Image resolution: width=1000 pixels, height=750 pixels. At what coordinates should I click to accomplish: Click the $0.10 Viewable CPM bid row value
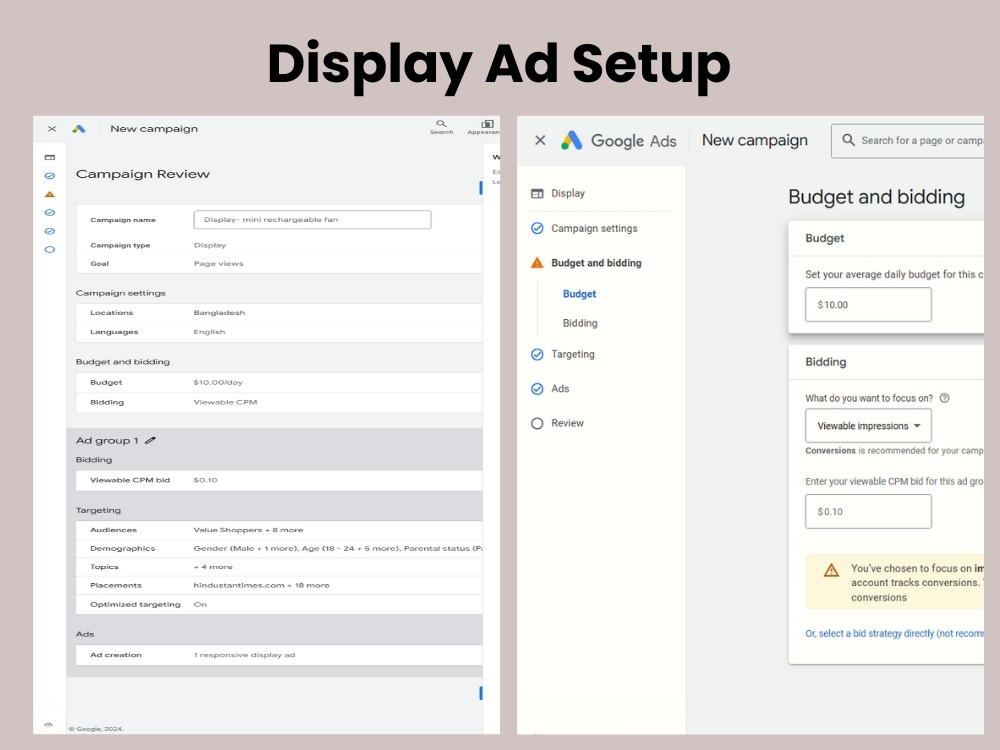pyautogui.click(x=205, y=480)
